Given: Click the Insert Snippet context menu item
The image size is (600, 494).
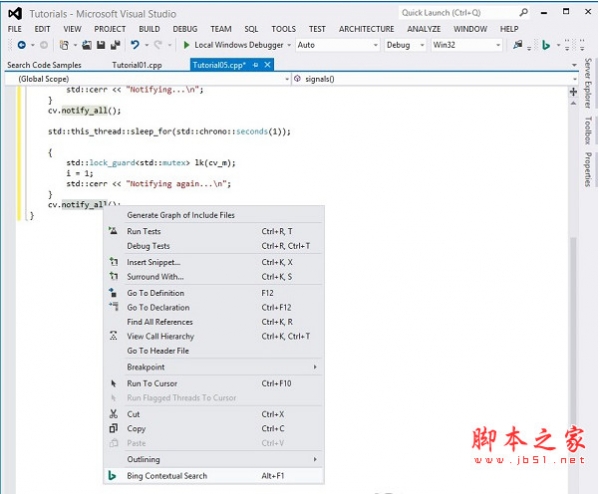Looking at the screenshot, I should 214,262.
